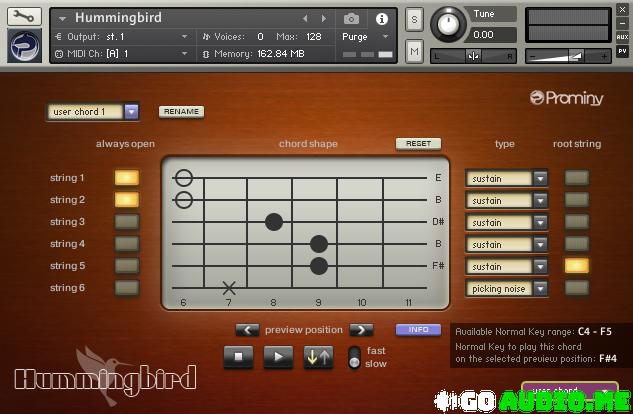Expand the Output st. 1 dropdown
This screenshot has width=633, height=414.
(x=184, y=37)
